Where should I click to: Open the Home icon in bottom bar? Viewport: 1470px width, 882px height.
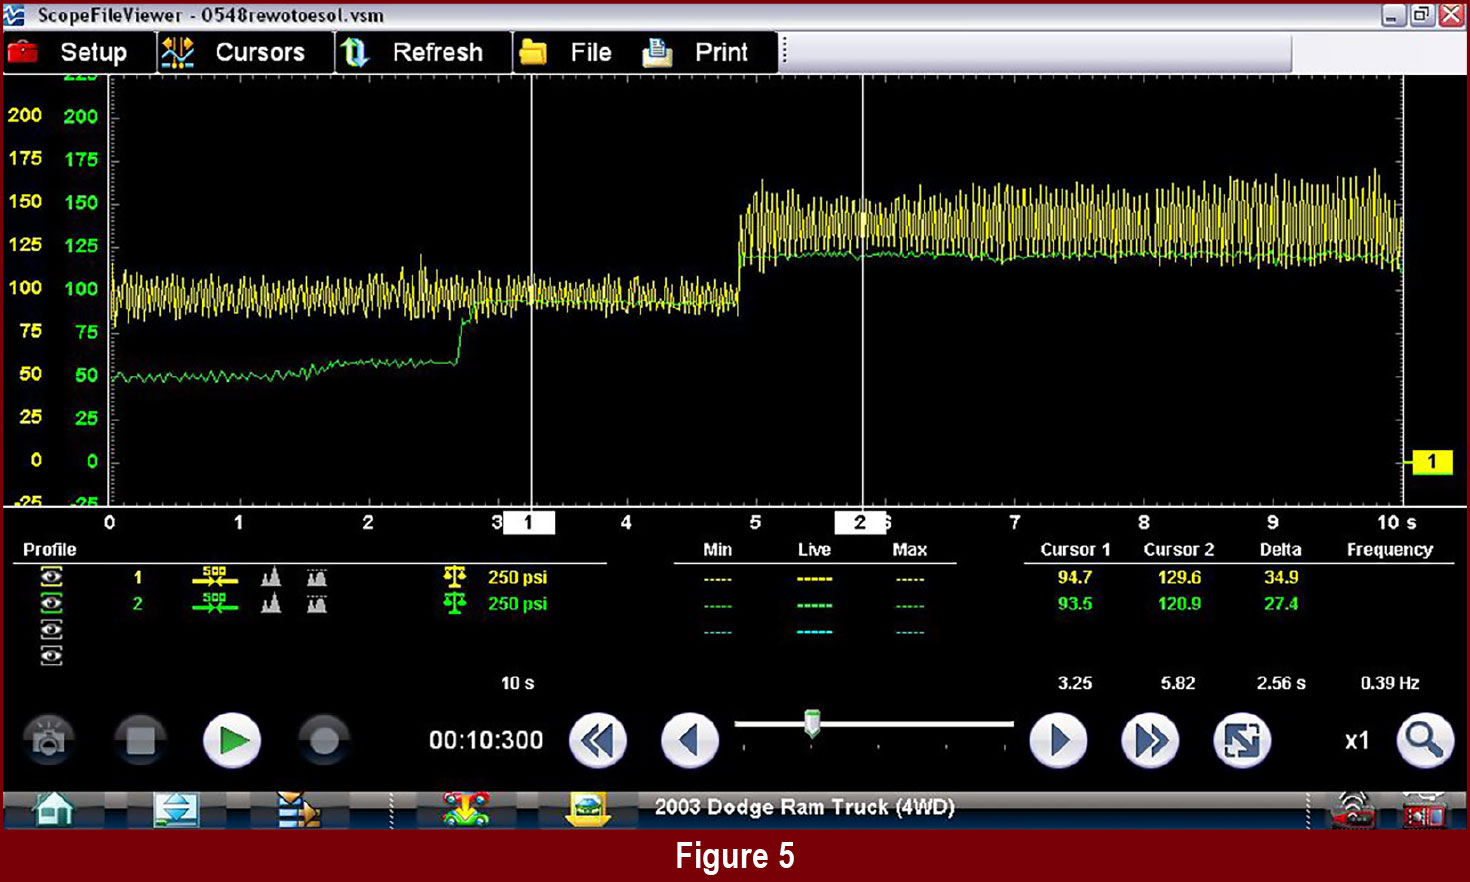(54, 808)
